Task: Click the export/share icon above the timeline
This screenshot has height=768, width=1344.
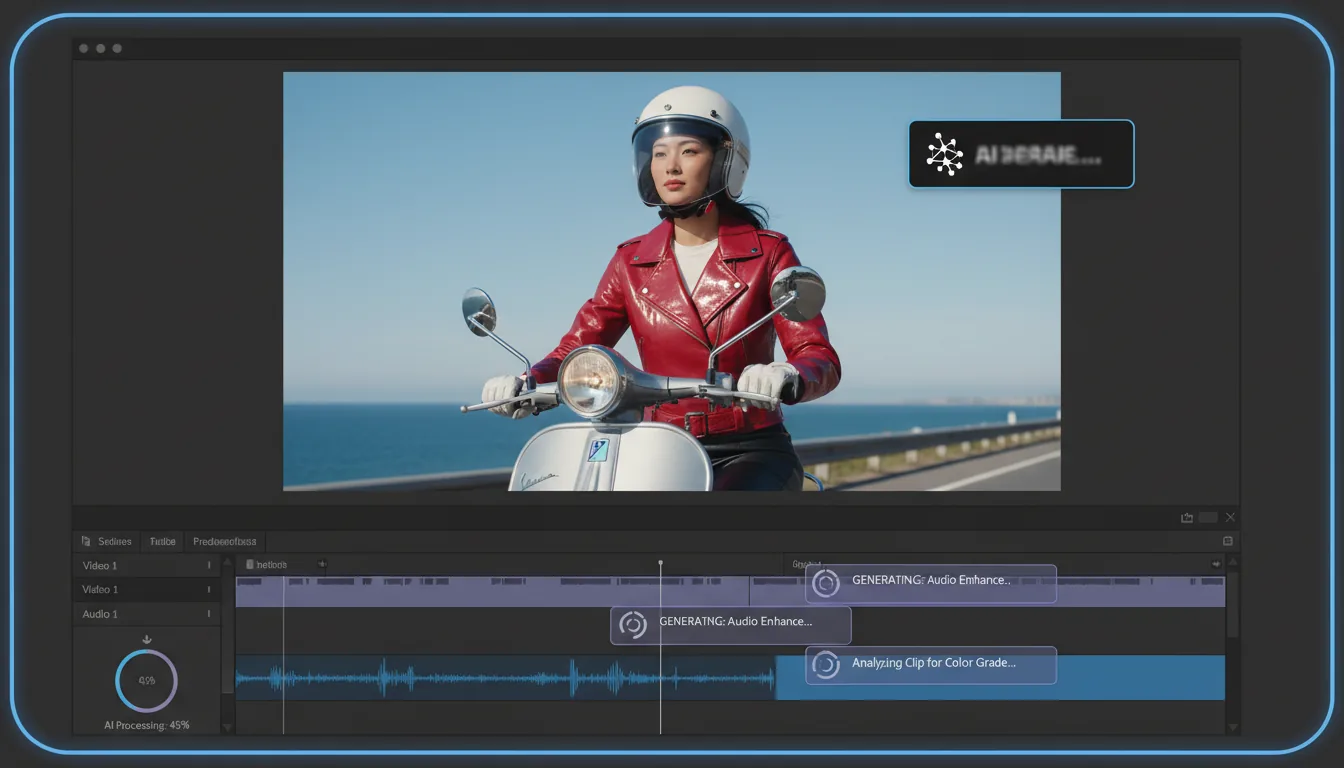Action: [1187, 517]
